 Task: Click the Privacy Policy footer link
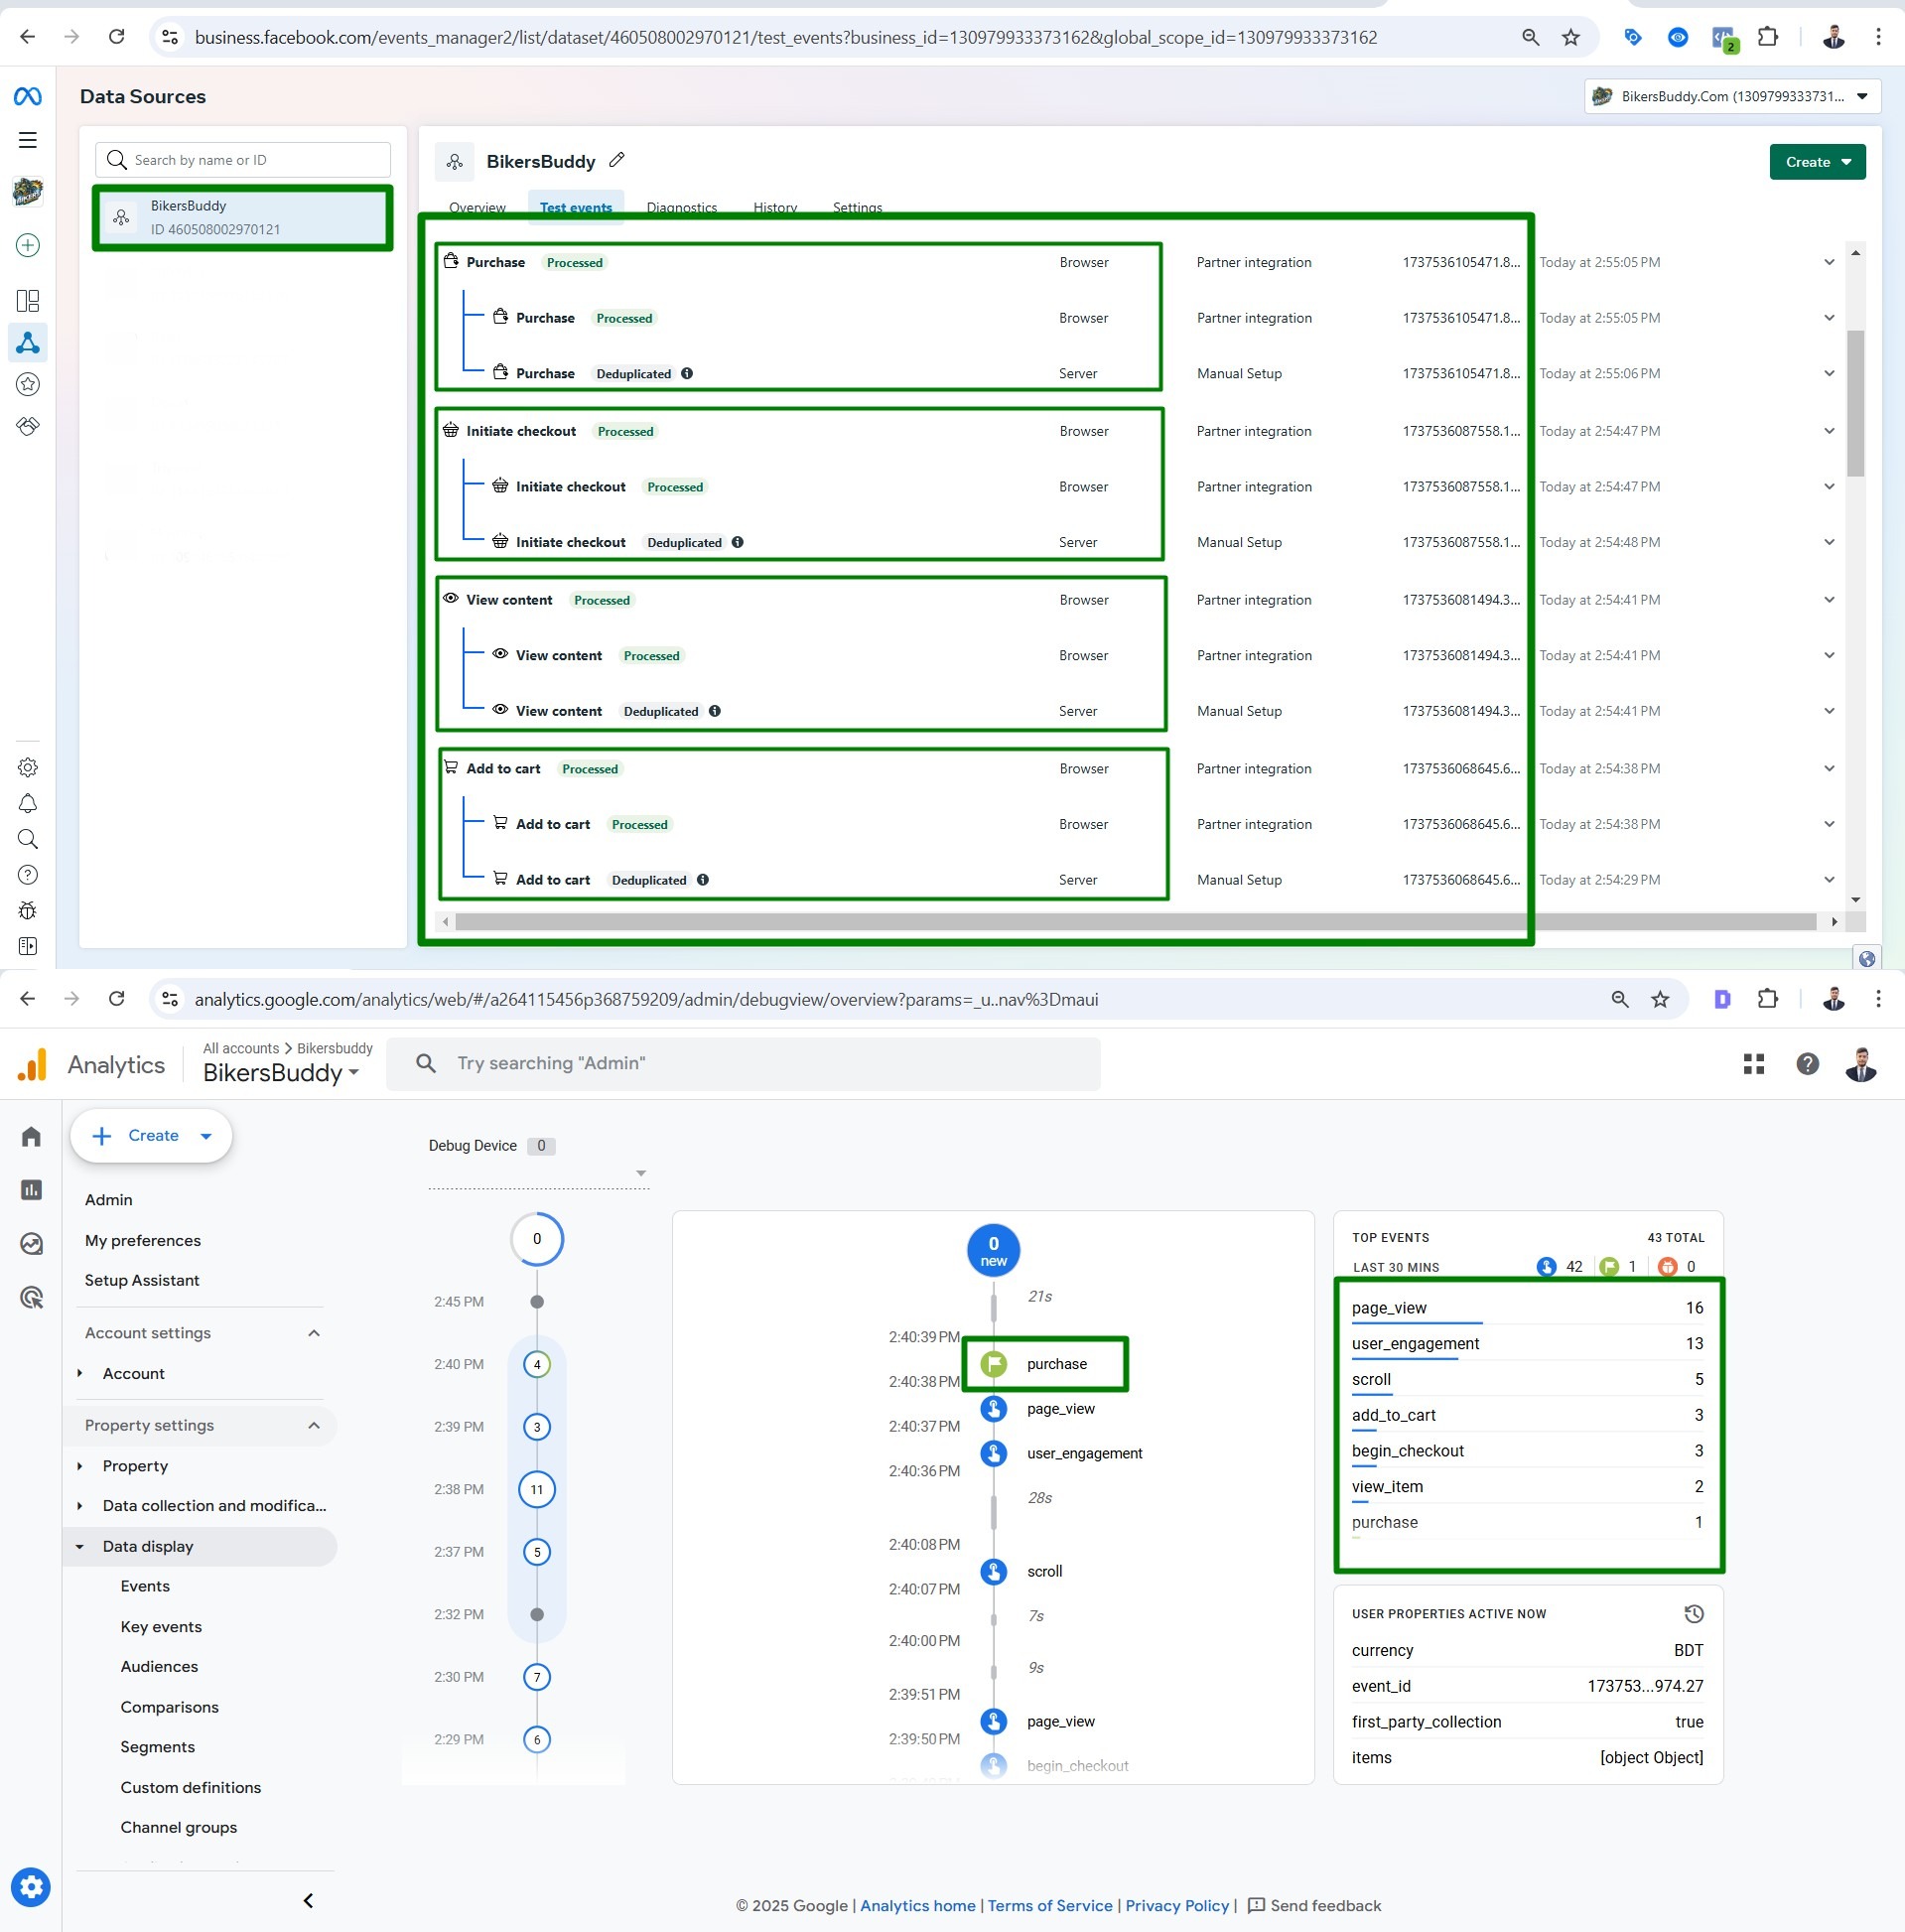tap(1176, 1905)
